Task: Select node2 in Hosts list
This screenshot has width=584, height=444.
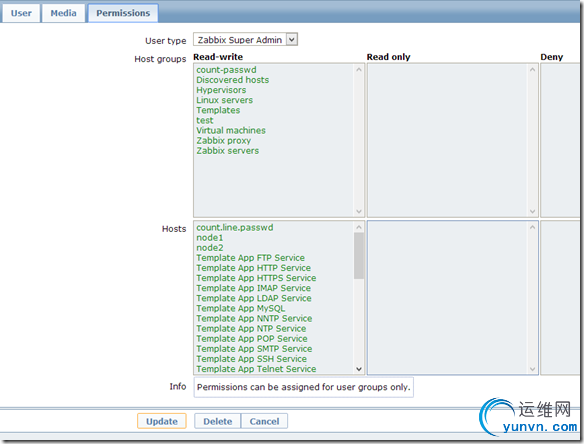Action: 210,248
